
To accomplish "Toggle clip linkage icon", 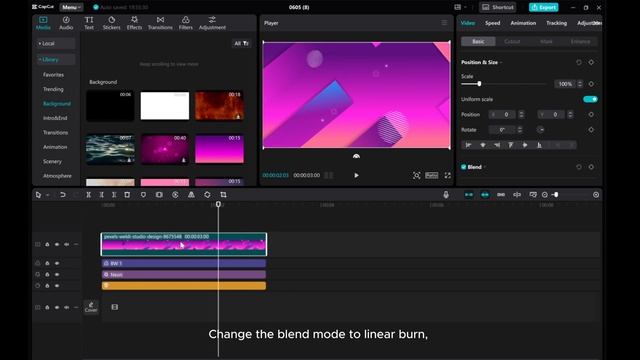I will click(501, 195).
